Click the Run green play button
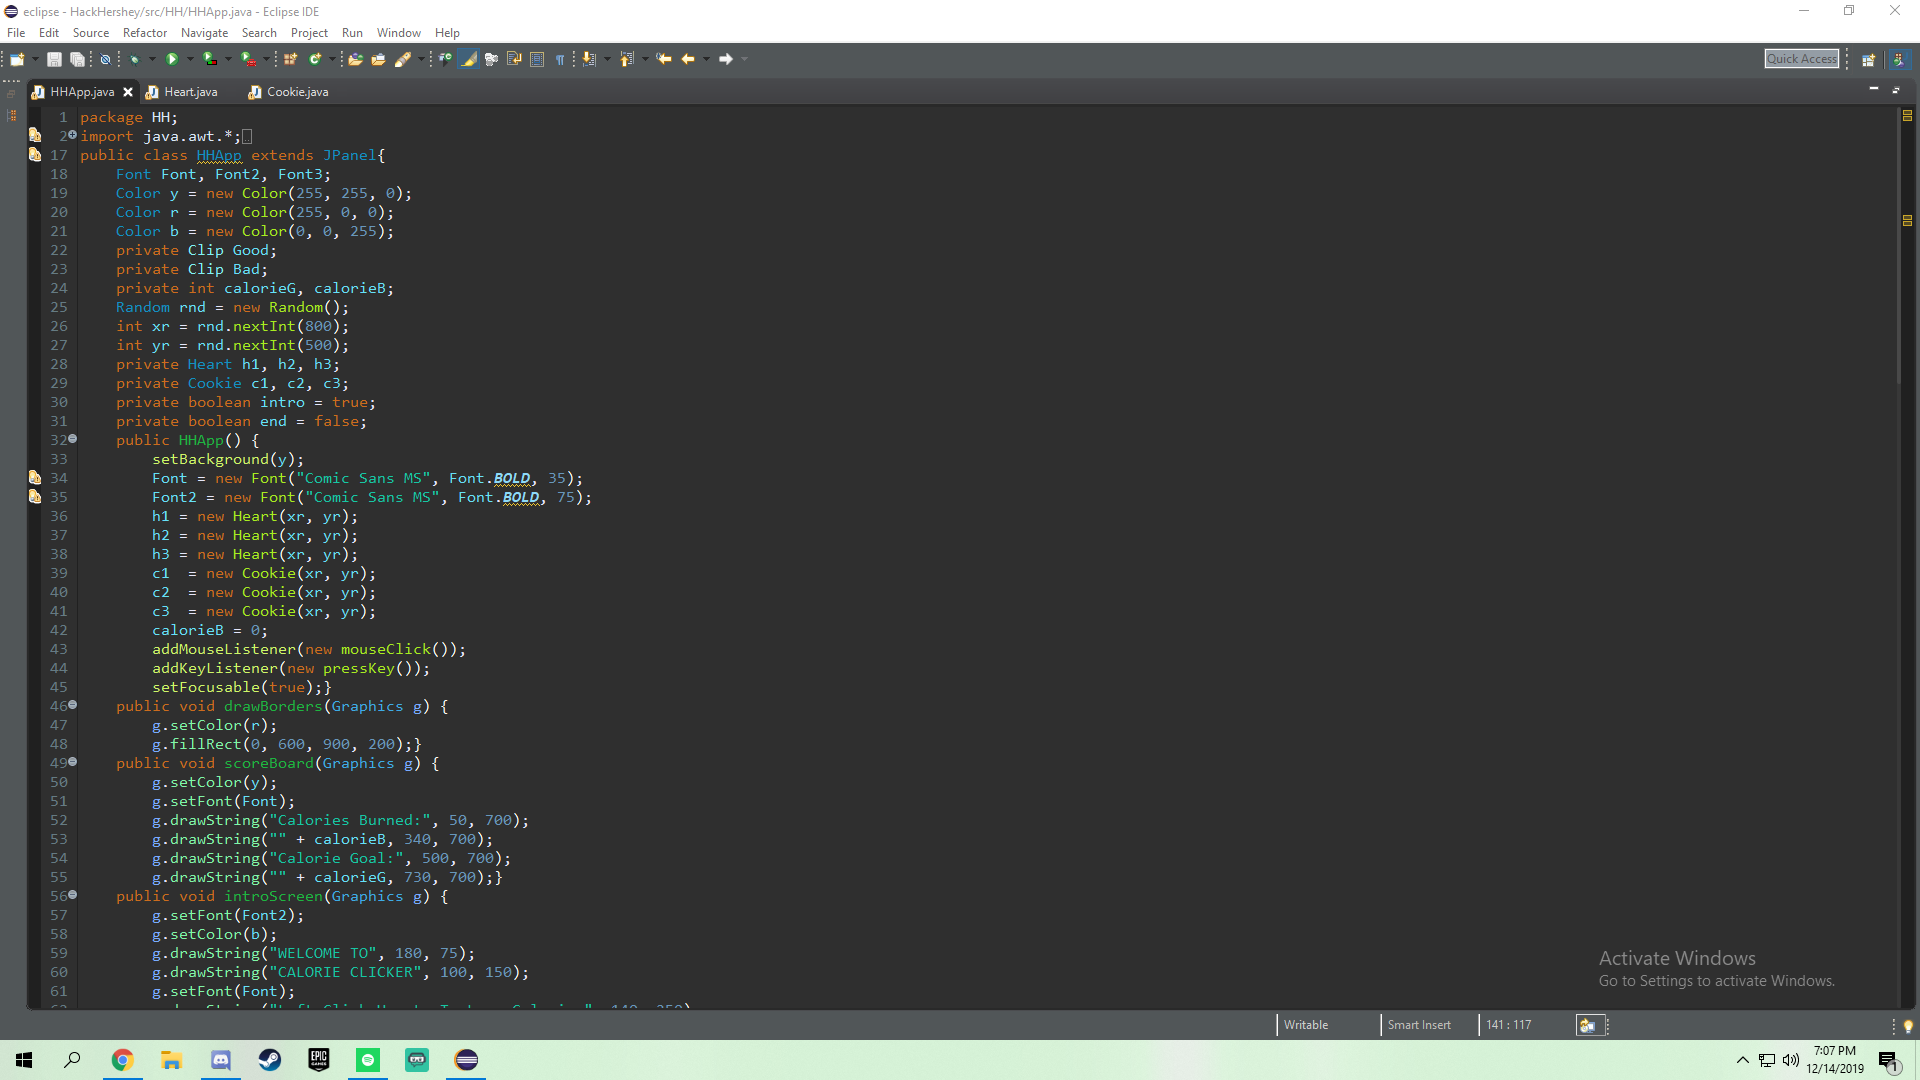The width and height of the screenshot is (1920, 1080). [172, 60]
